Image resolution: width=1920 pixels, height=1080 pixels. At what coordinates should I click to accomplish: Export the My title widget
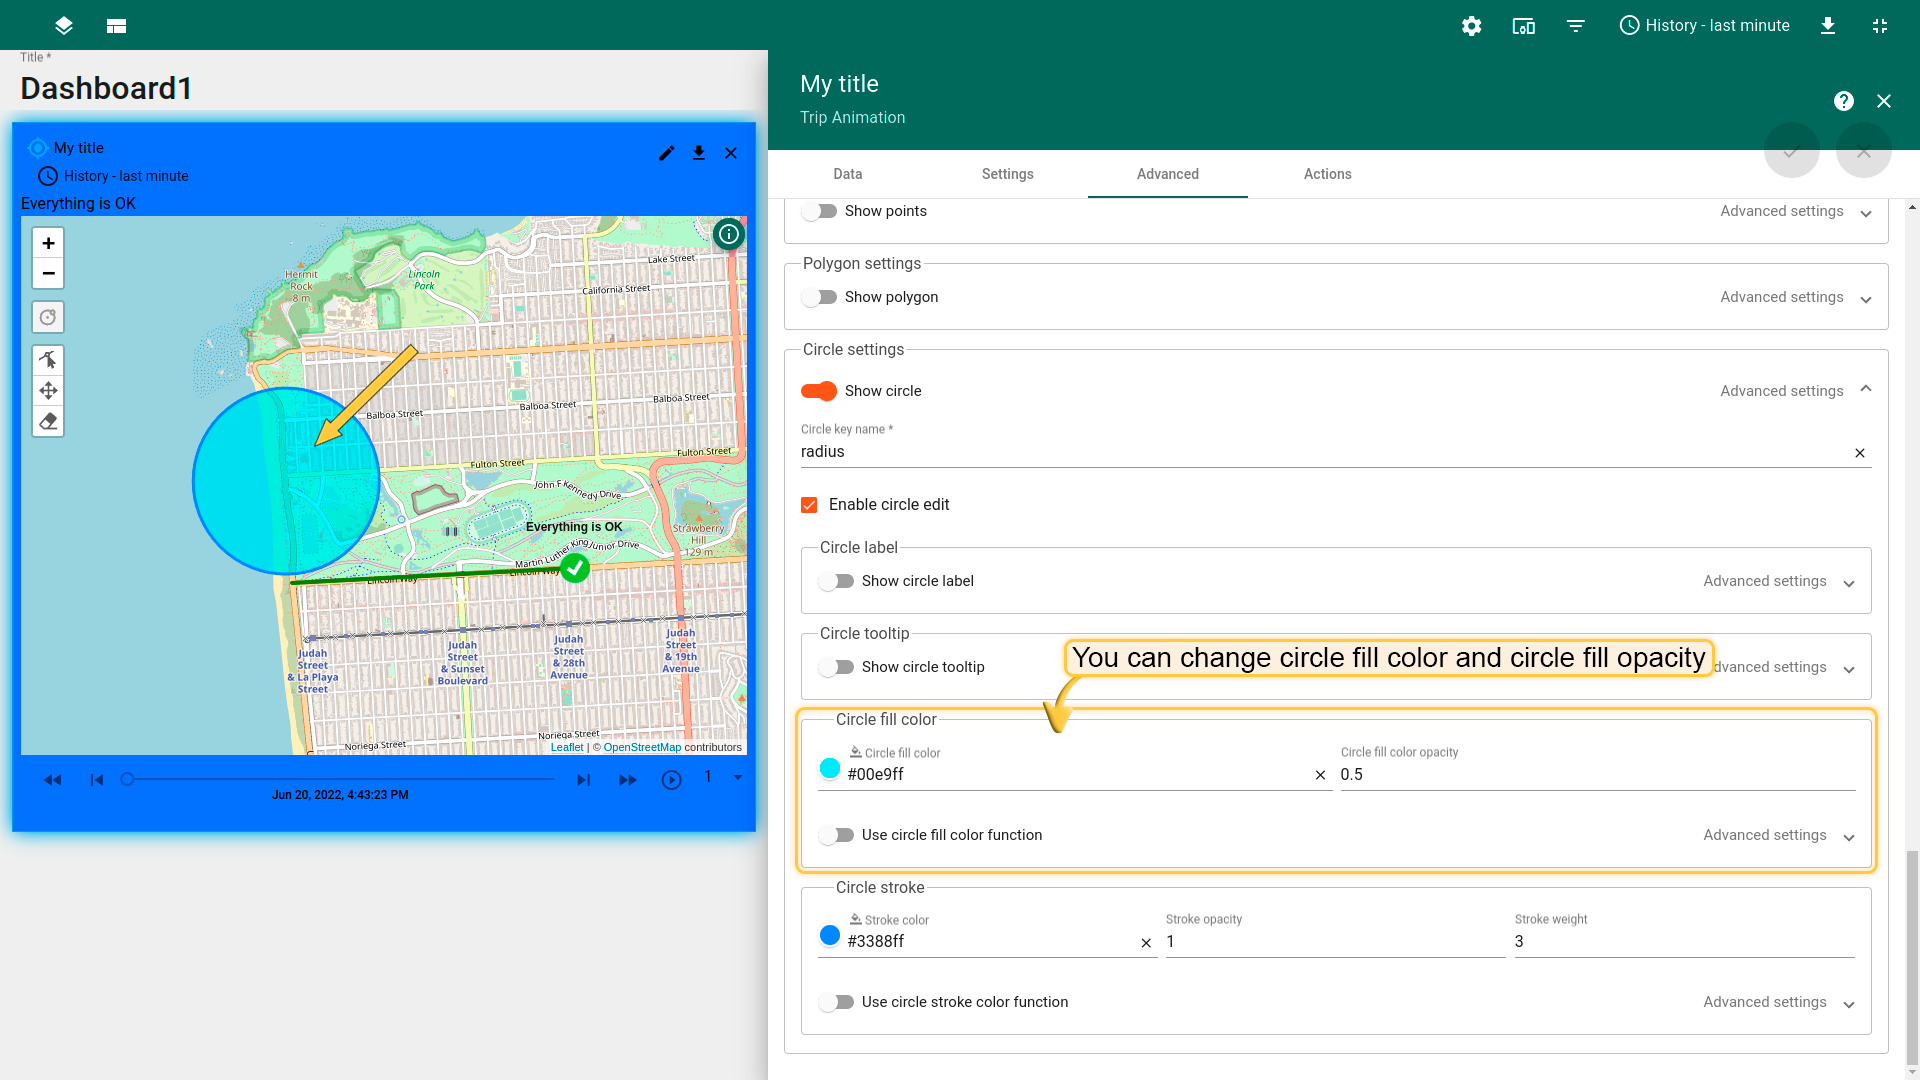coord(699,153)
